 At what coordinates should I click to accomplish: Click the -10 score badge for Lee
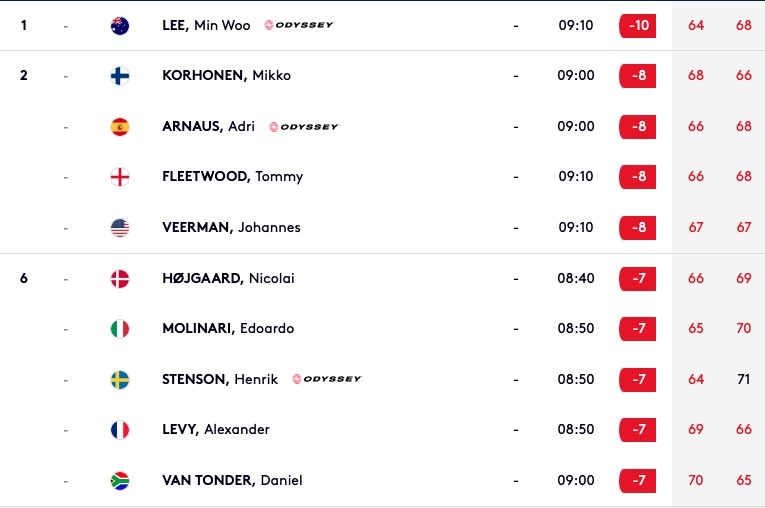pyautogui.click(x=637, y=25)
